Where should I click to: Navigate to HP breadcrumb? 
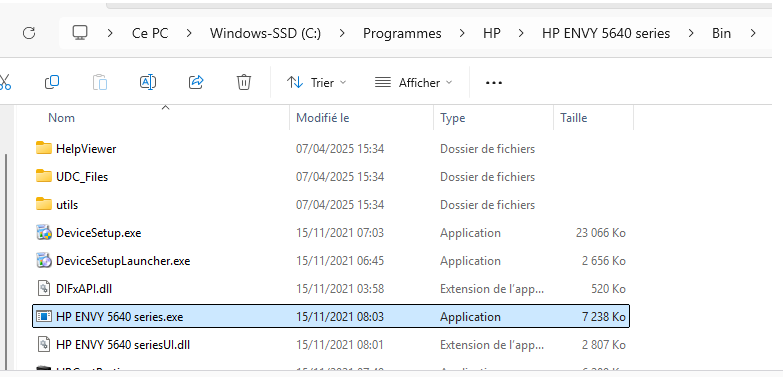[x=491, y=33]
